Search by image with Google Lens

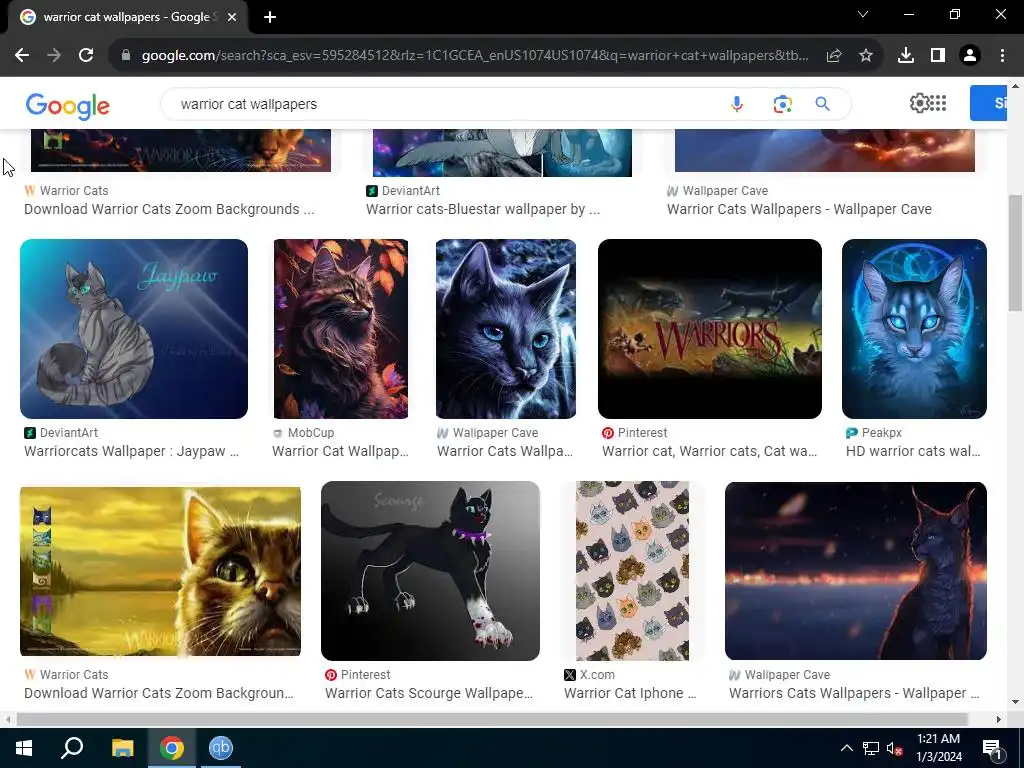pos(782,104)
